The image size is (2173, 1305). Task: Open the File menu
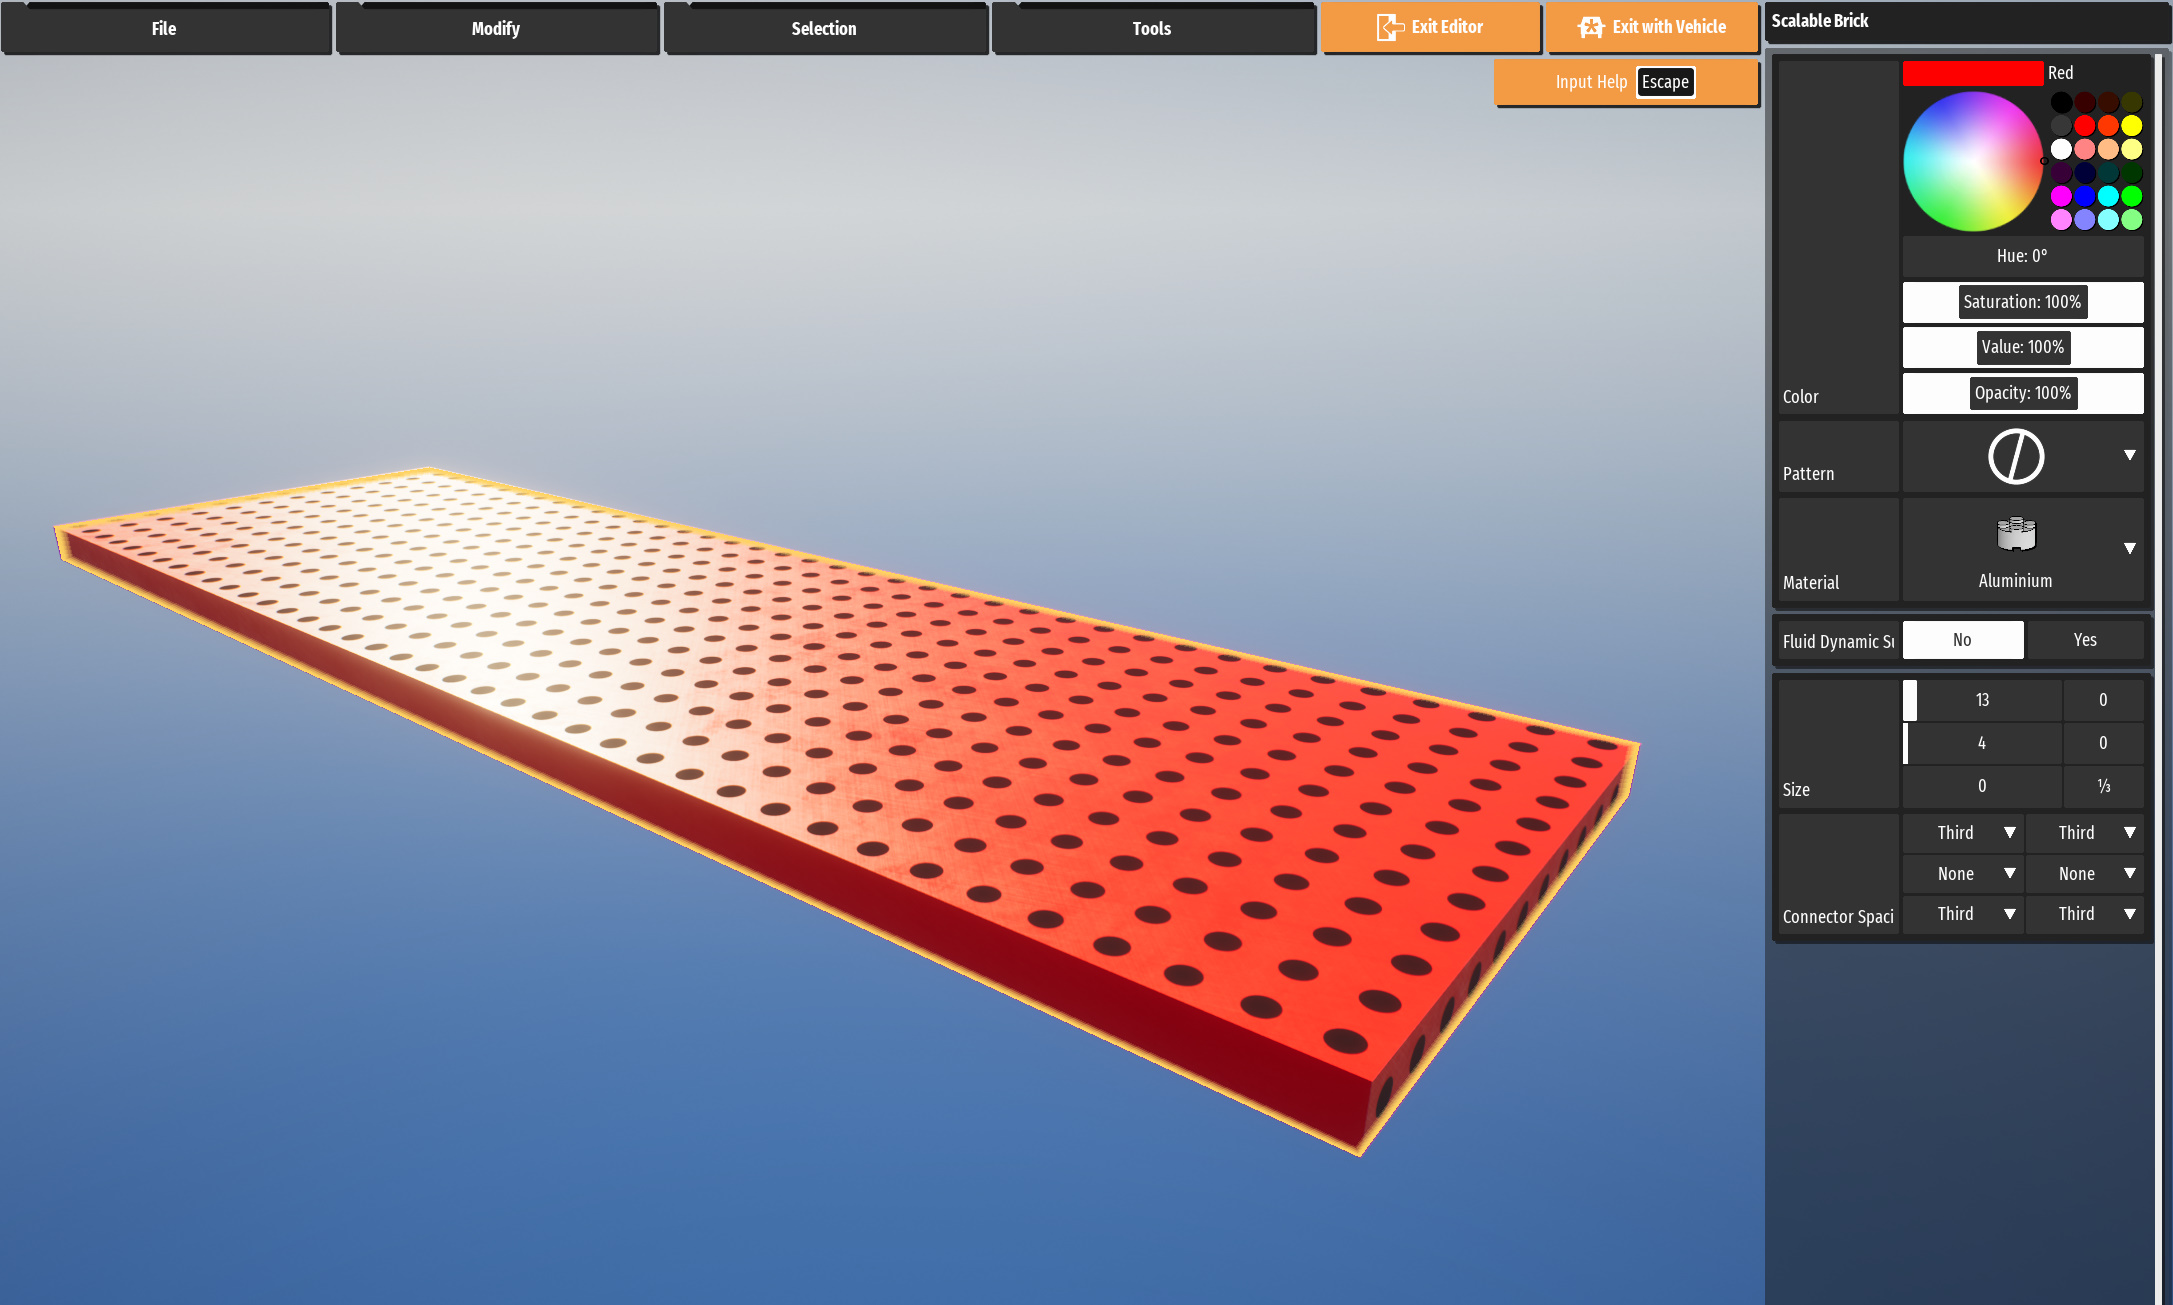click(x=165, y=29)
